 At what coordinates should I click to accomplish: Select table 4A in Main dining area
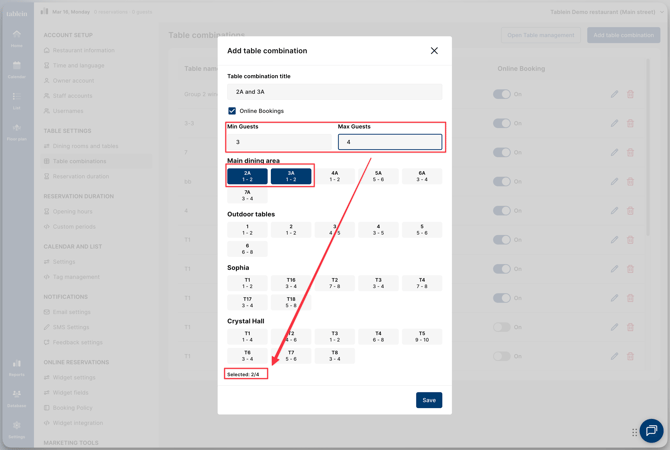tap(334, 176)
